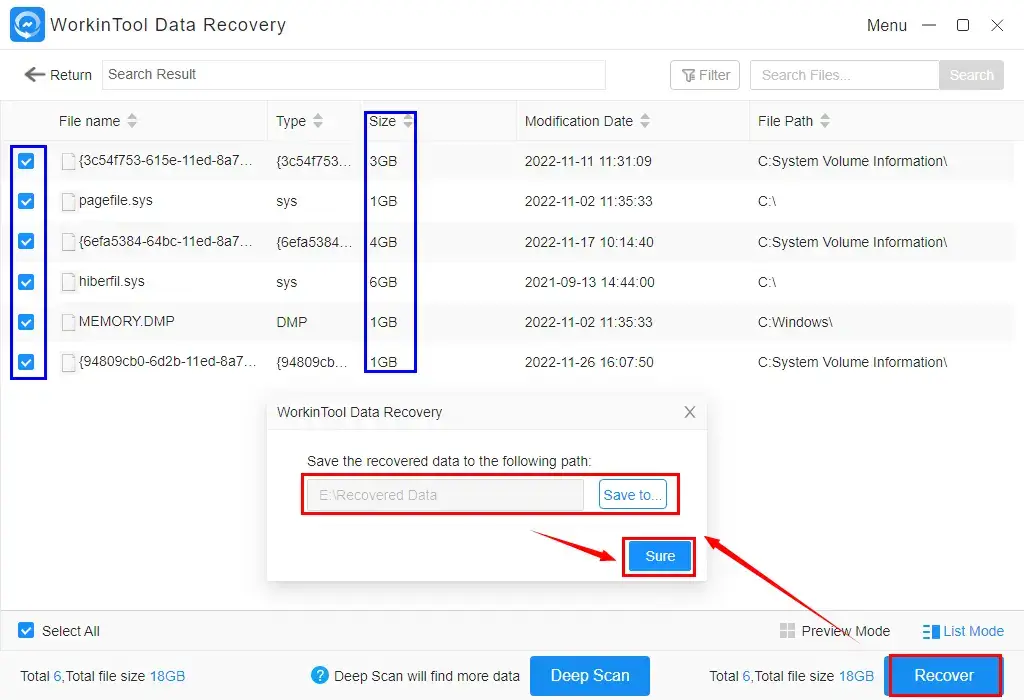Click the Return back arrow icon
Image resolution: width=1024 pixels, height=700 pixels.
tap(35, 74)
